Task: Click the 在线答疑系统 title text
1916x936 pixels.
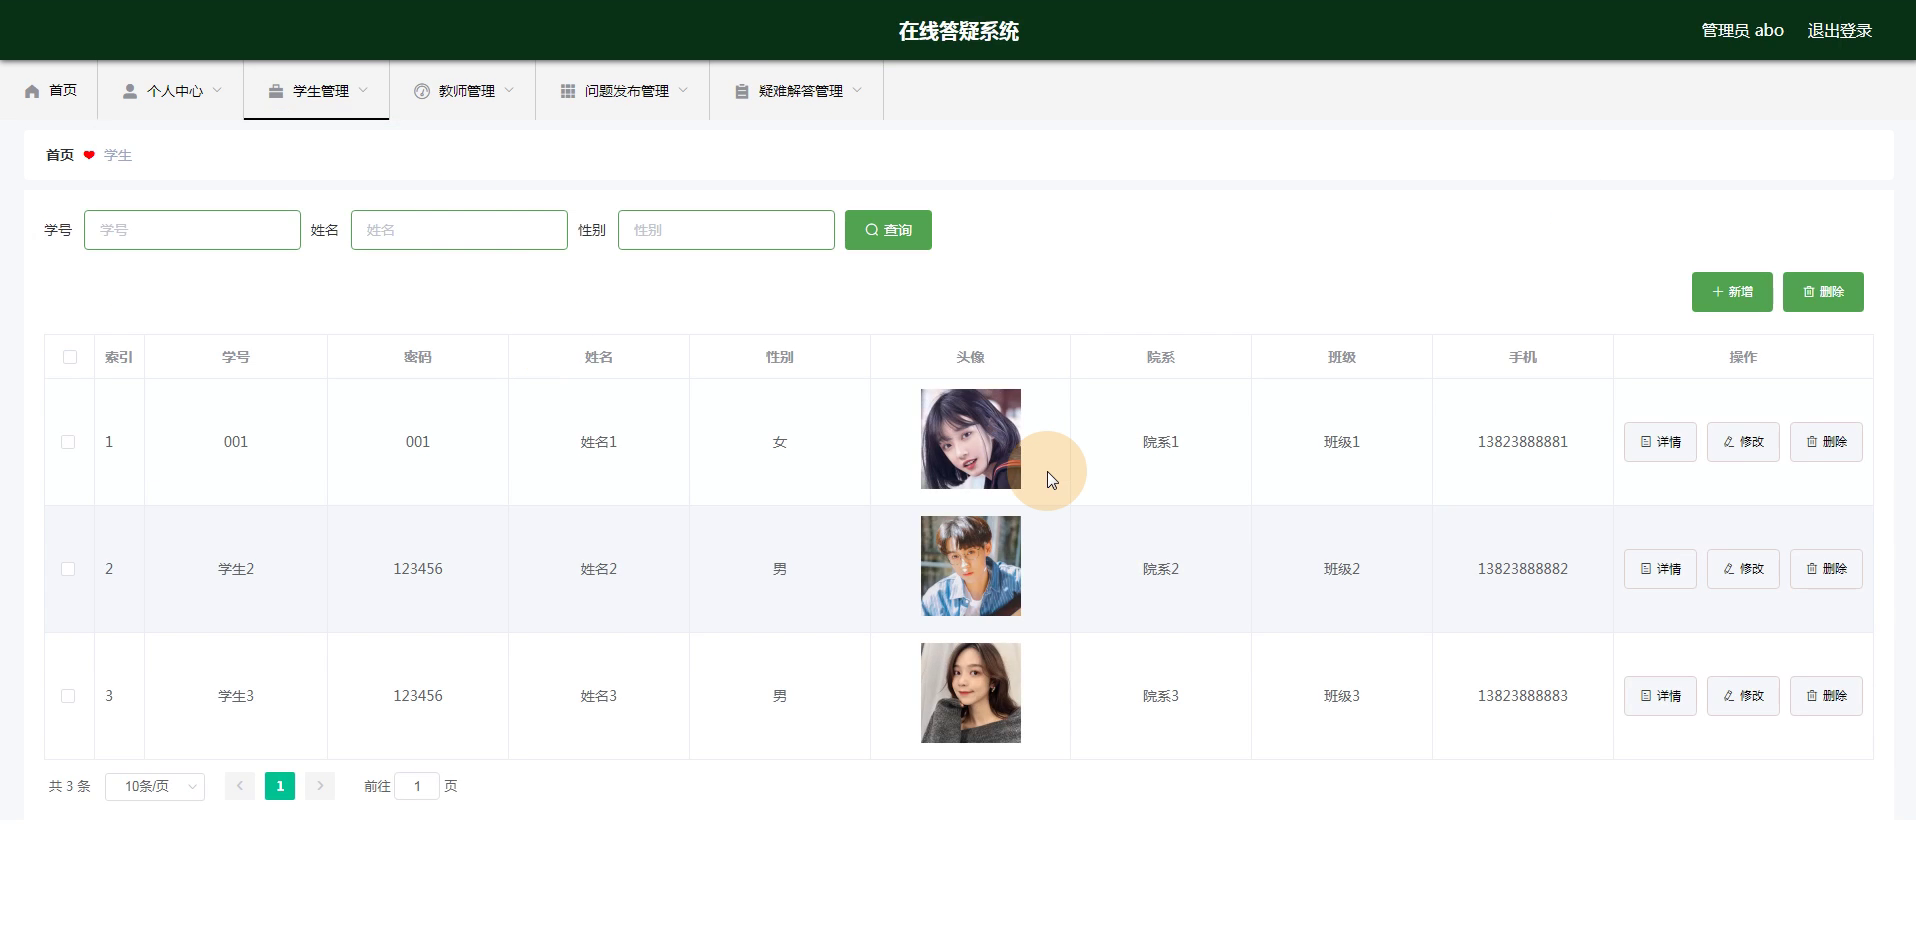Action: [958, 31]
